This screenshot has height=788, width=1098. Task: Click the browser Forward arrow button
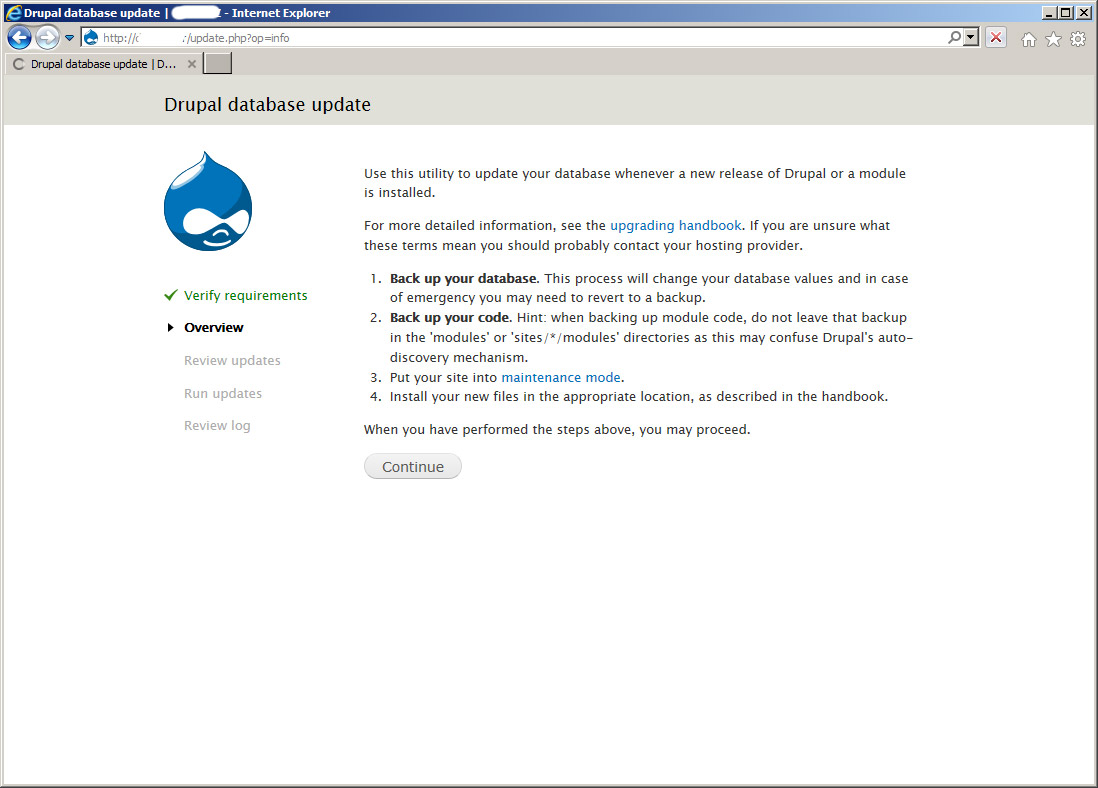click(48, 38)
